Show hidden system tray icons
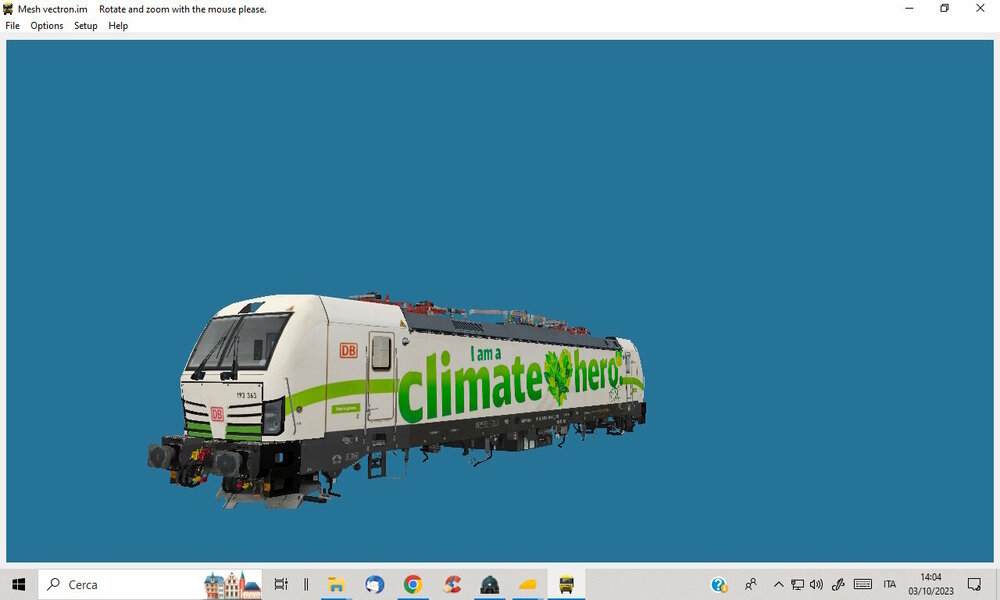The height and width of the screenshot is (600, 1000). [x=779, y=584]
